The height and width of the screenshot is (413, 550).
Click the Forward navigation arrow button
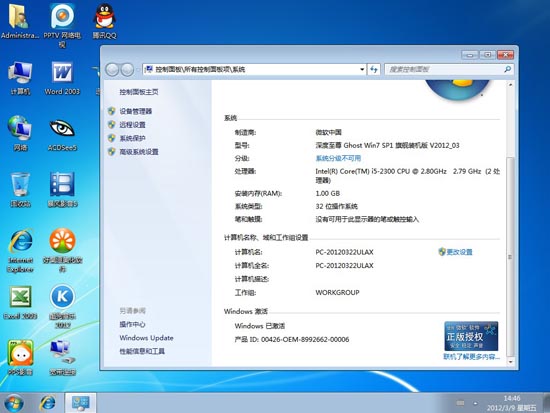pos(127,69)
